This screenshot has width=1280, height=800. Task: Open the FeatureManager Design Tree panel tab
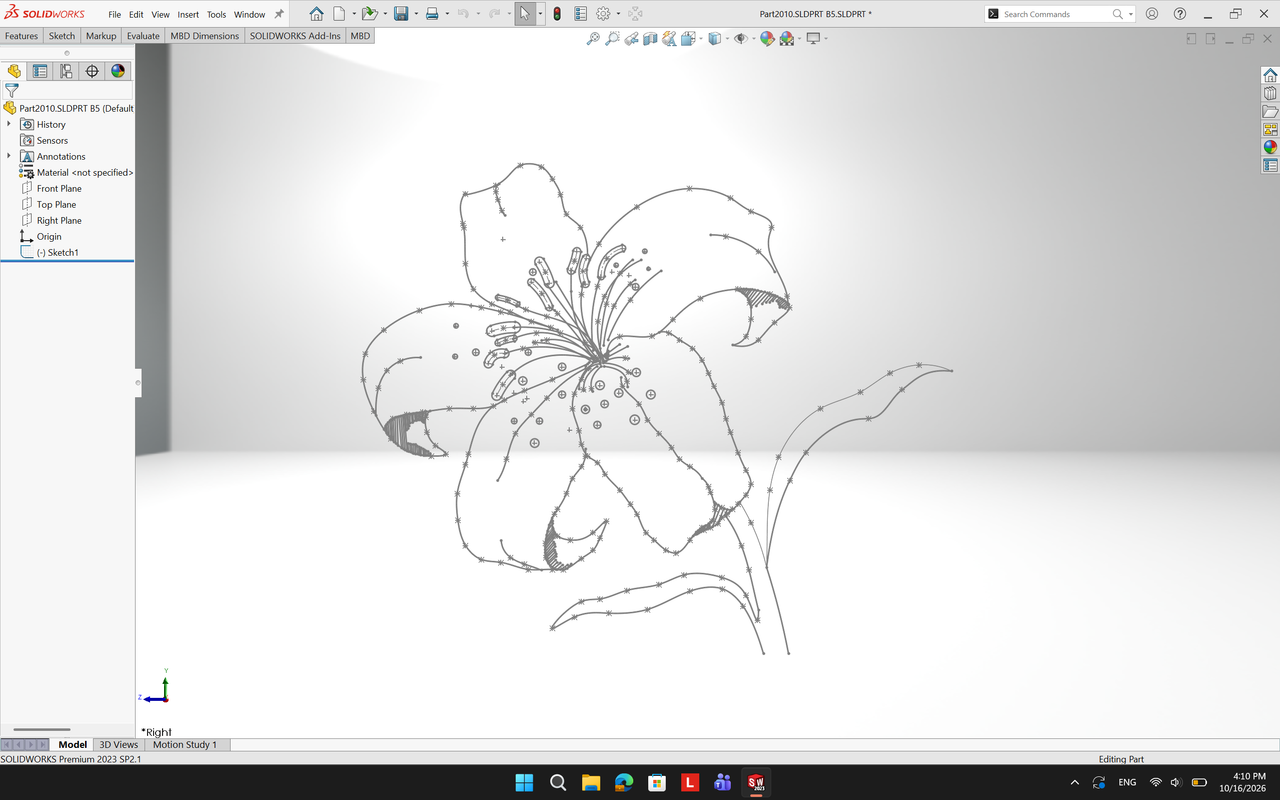coord(14,71)
